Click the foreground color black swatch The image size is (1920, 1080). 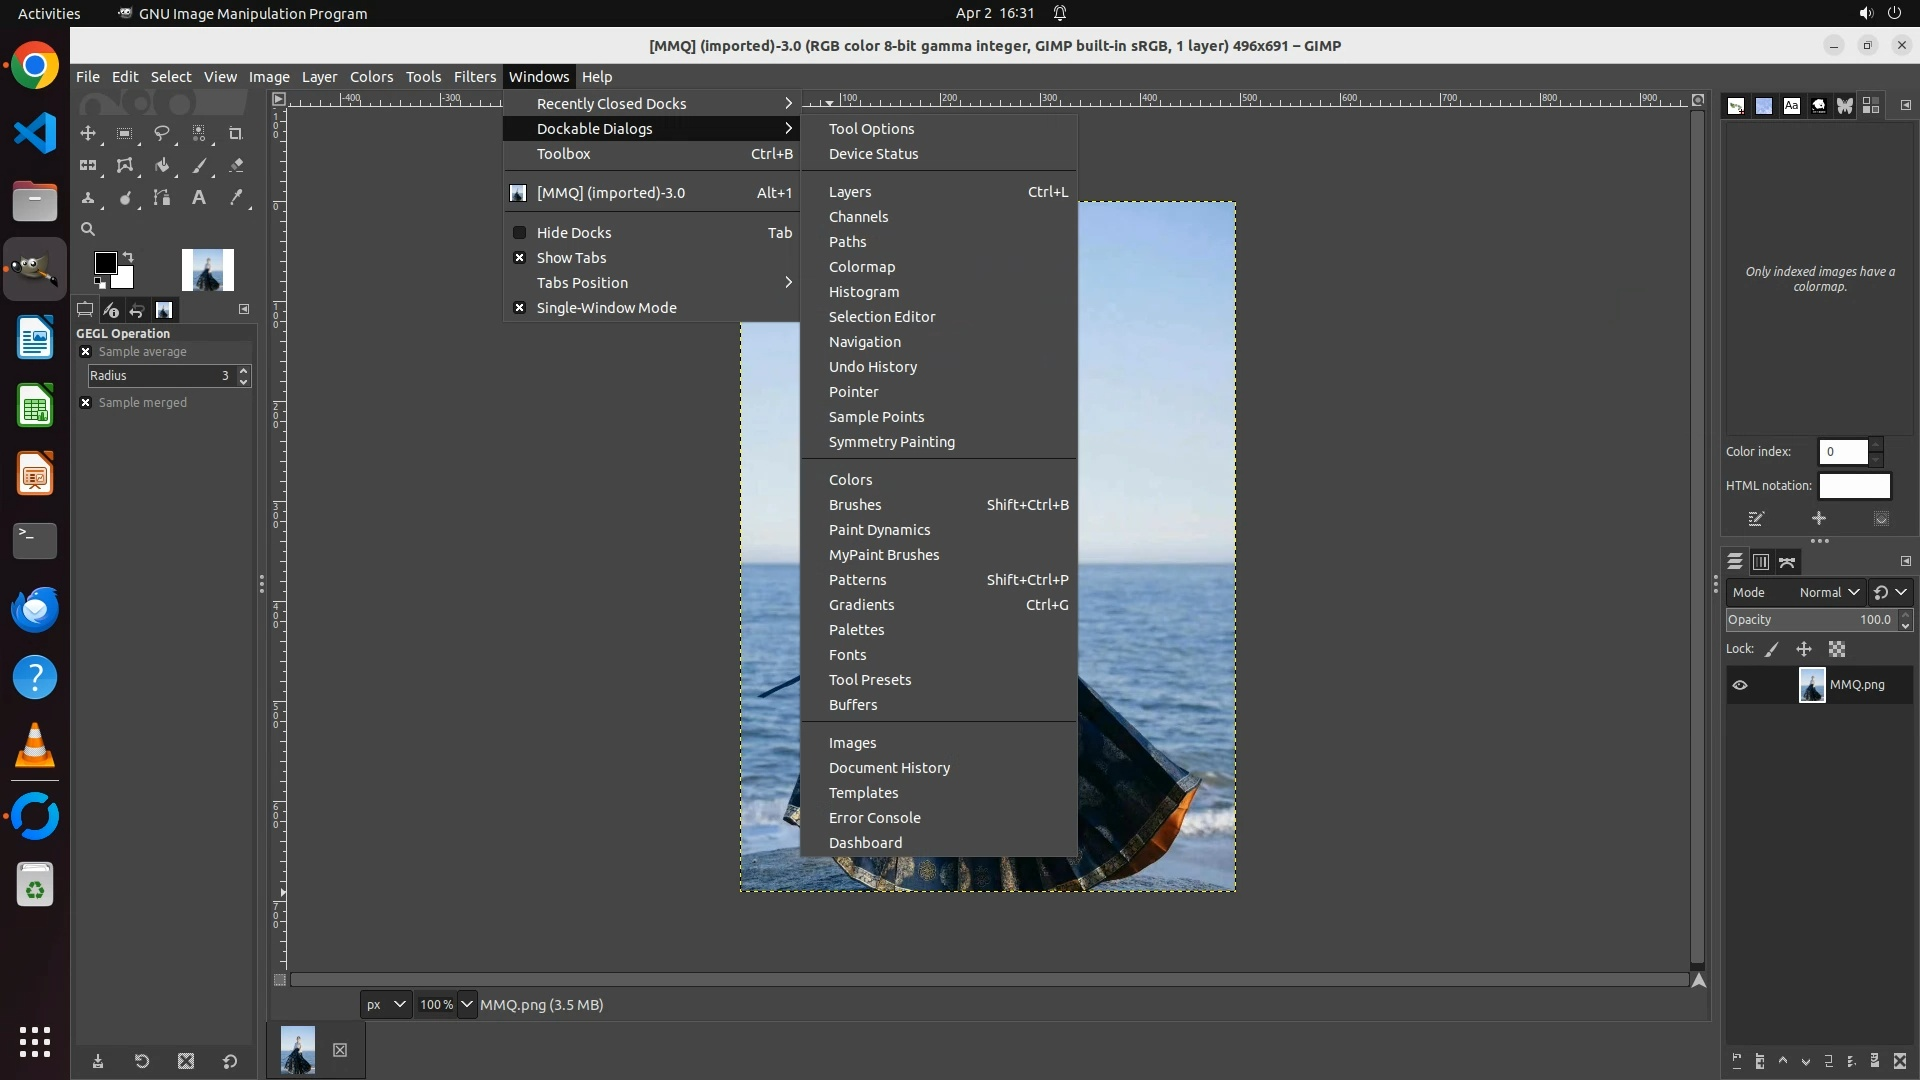104,262
